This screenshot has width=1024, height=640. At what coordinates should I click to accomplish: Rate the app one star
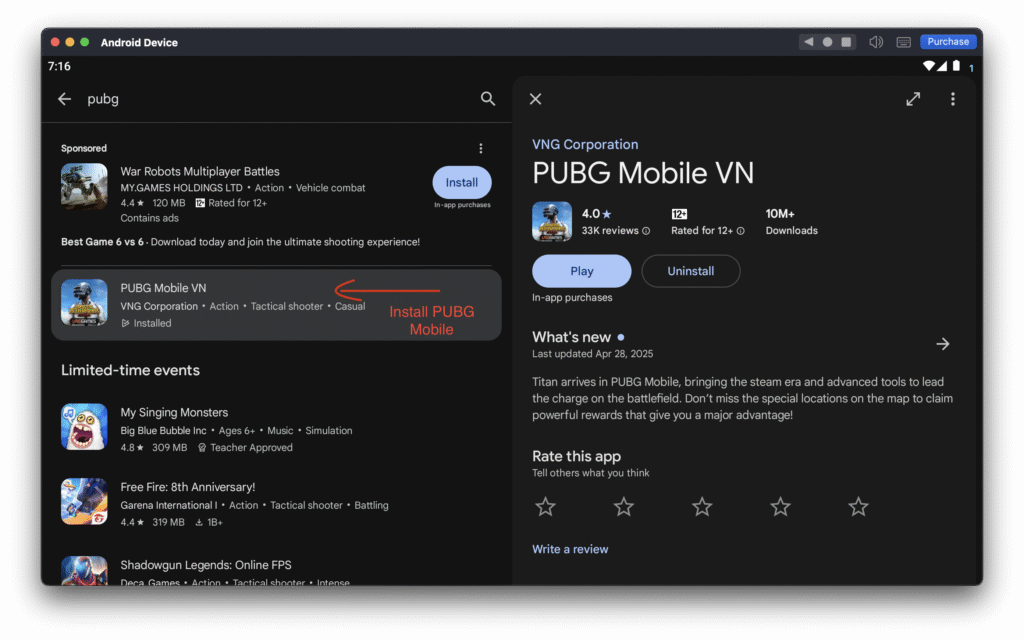pyautogui.click(x=545, y=507)
